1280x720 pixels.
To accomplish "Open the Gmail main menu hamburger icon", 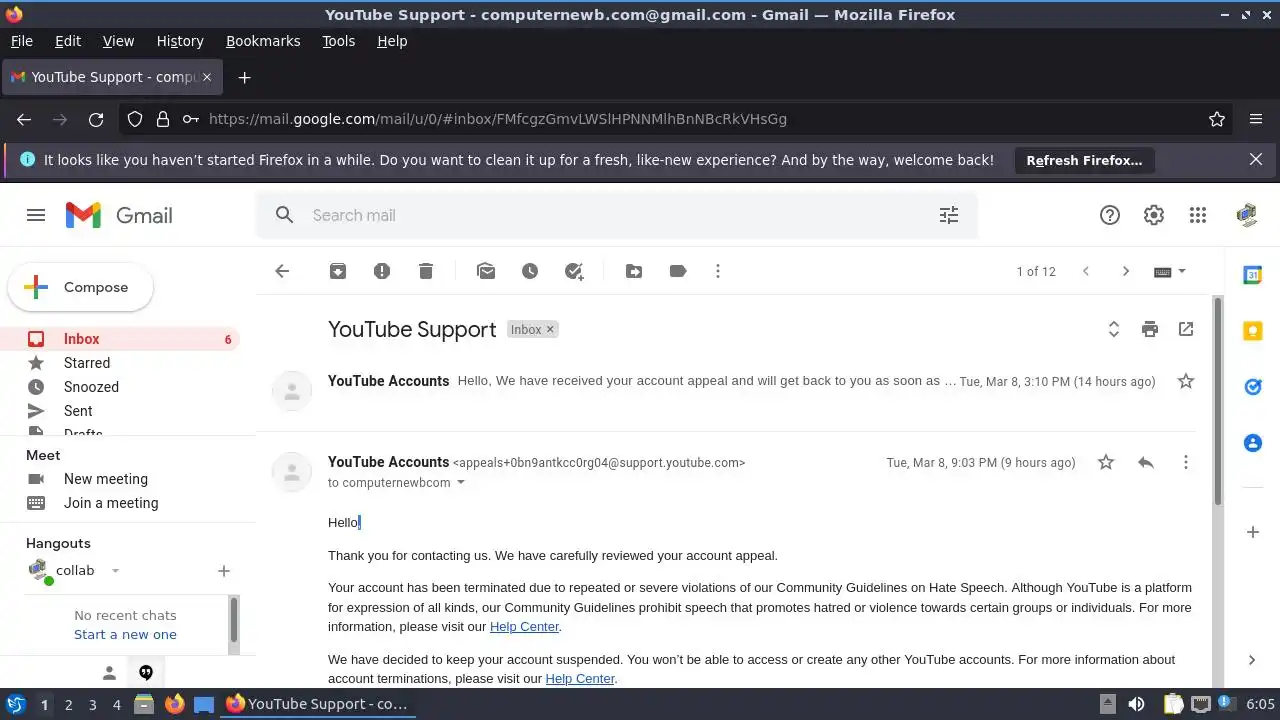I will tap(36, 215).
